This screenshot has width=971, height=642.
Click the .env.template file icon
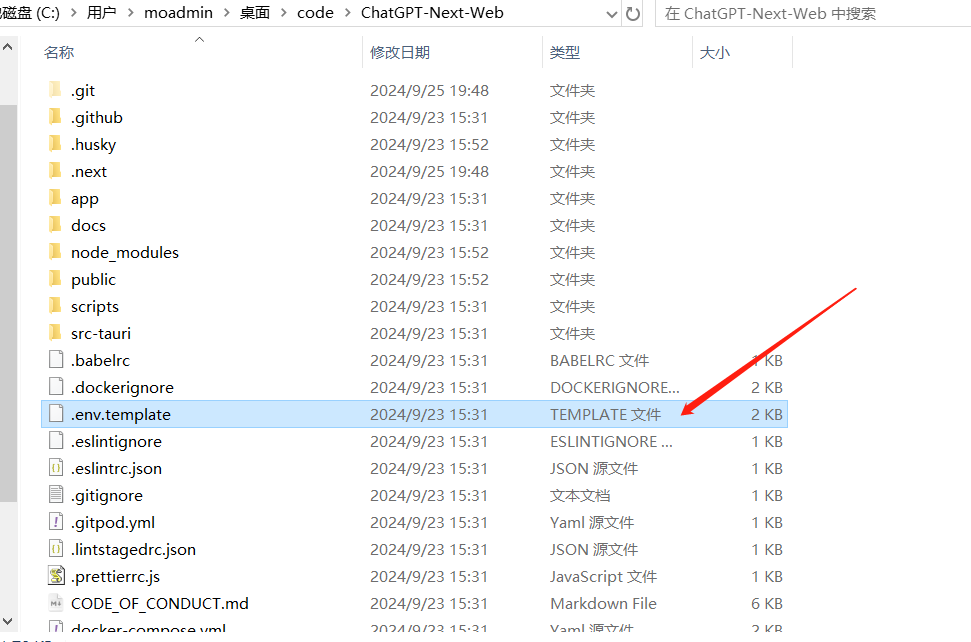pos(56,414)
